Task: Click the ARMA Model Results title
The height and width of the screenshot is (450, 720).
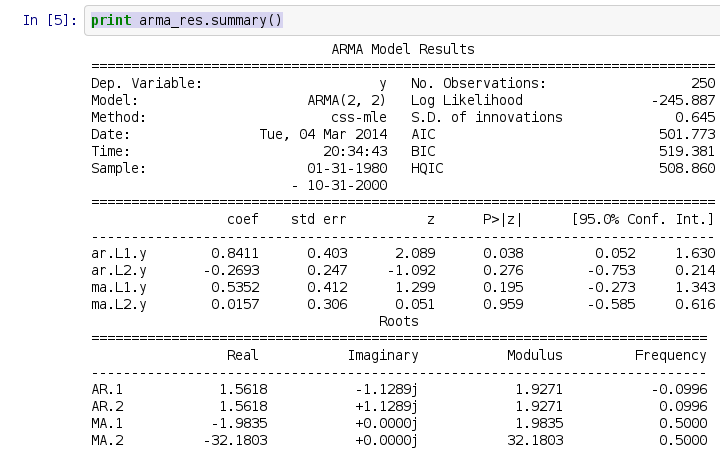Action: click(402, 49)
